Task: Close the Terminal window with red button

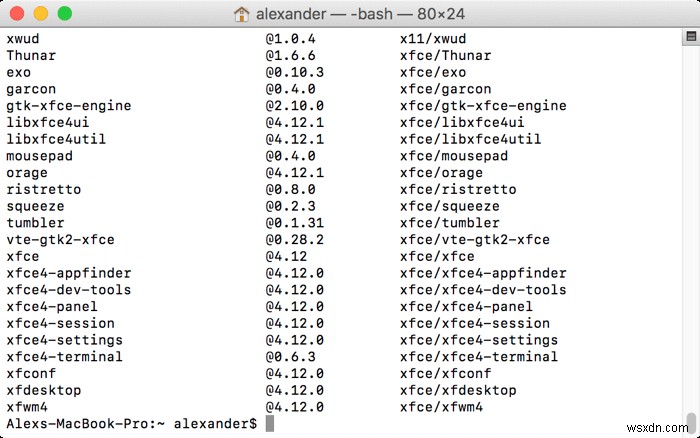Action: (20, 14)
